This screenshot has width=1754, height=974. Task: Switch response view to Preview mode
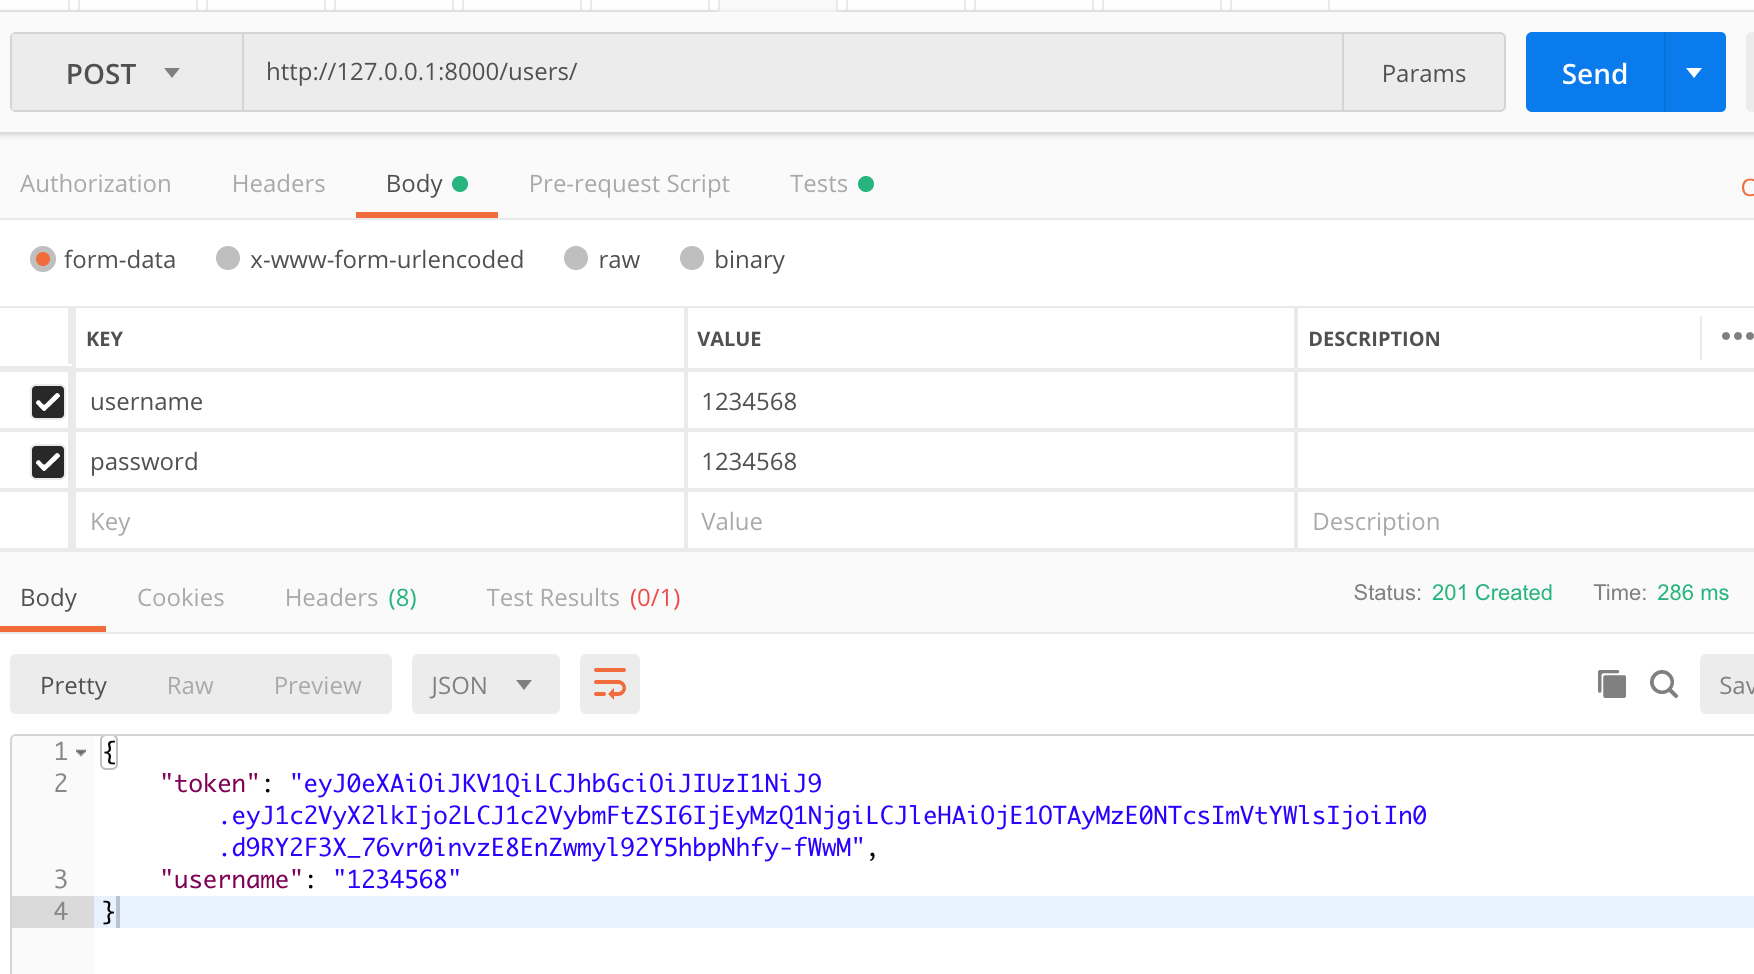tap(317, 684)
